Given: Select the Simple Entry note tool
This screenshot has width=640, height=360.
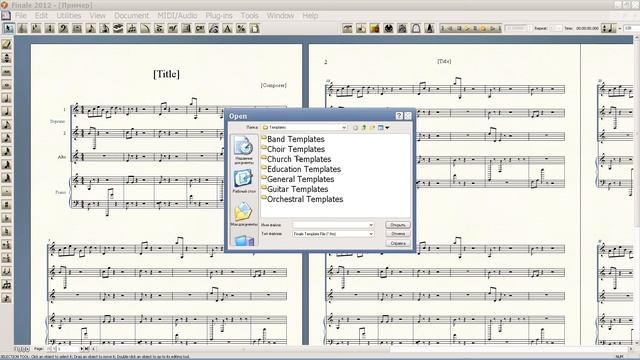Looking at the screenshot, I should pyautogui.click(x=91, y=29).
